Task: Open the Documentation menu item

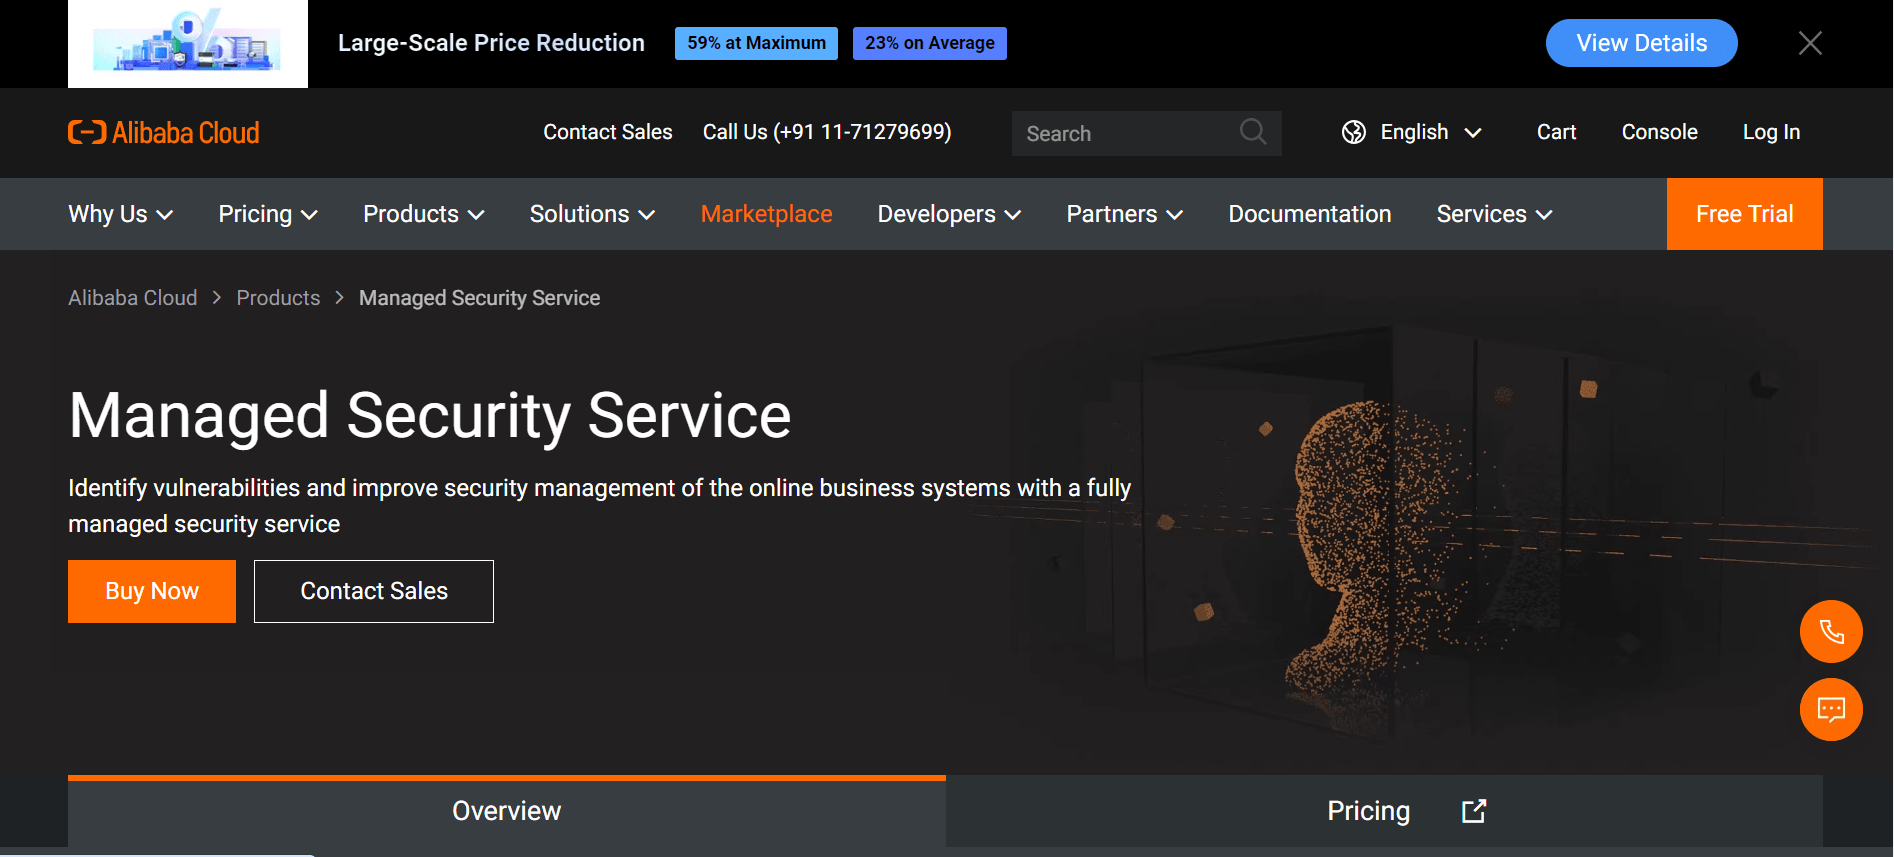Action: 1310,214
